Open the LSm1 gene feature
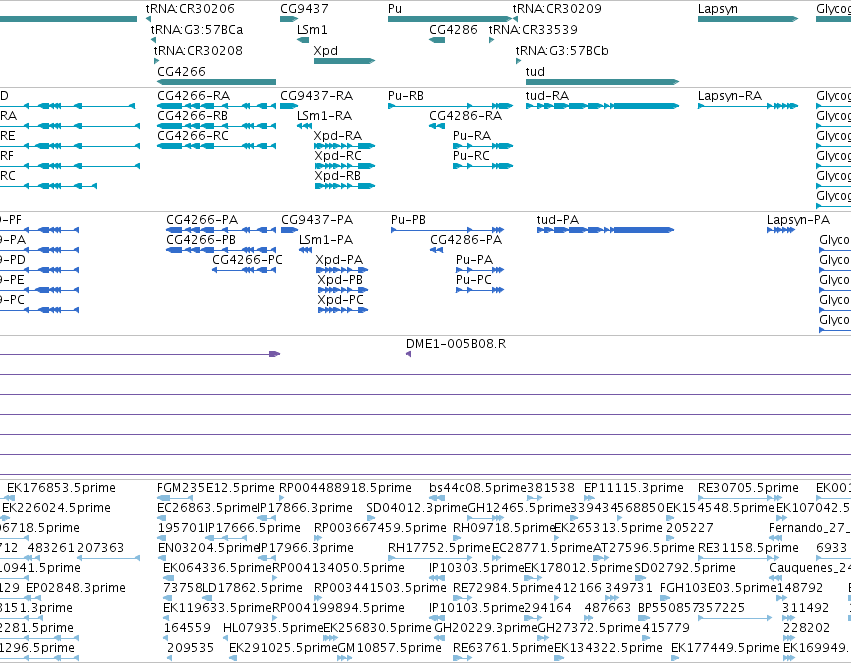The height and width of the screenshot is (663, 851). (303, 40)
